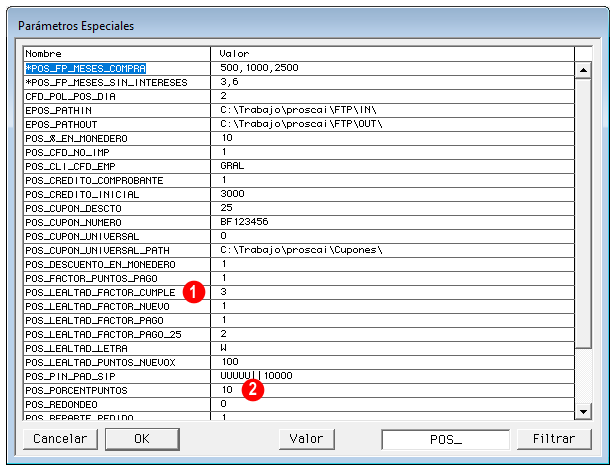Click the Cancelar button

(60, 439)
